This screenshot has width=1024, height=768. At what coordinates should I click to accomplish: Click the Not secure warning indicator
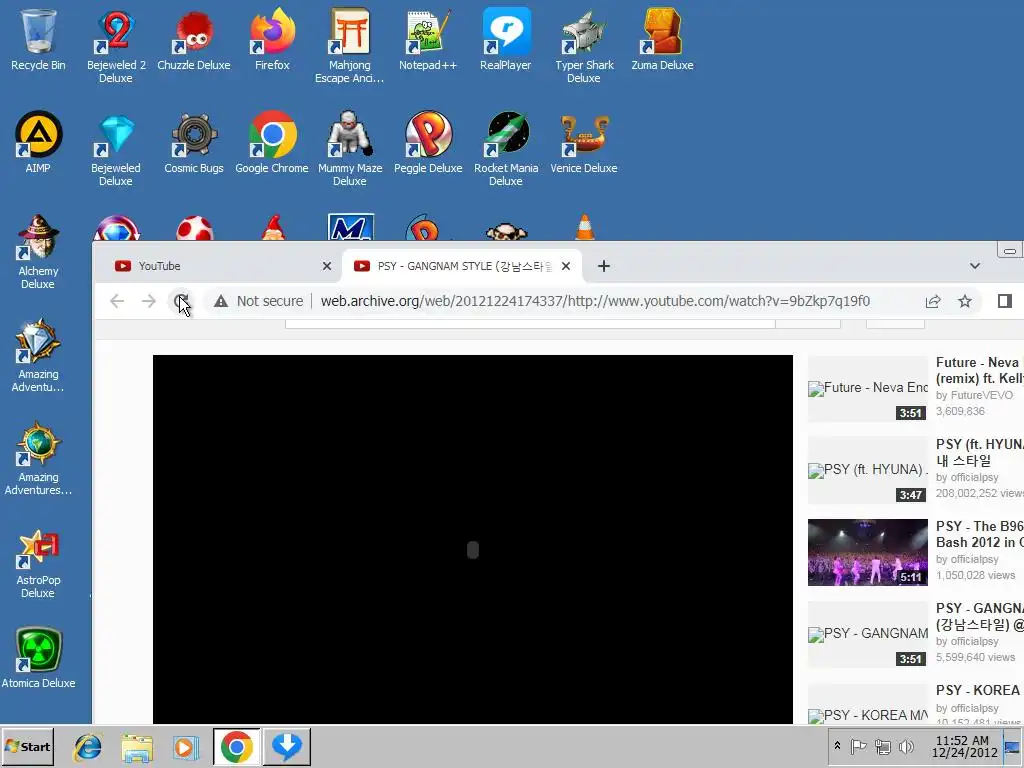[x=259, y=301]
